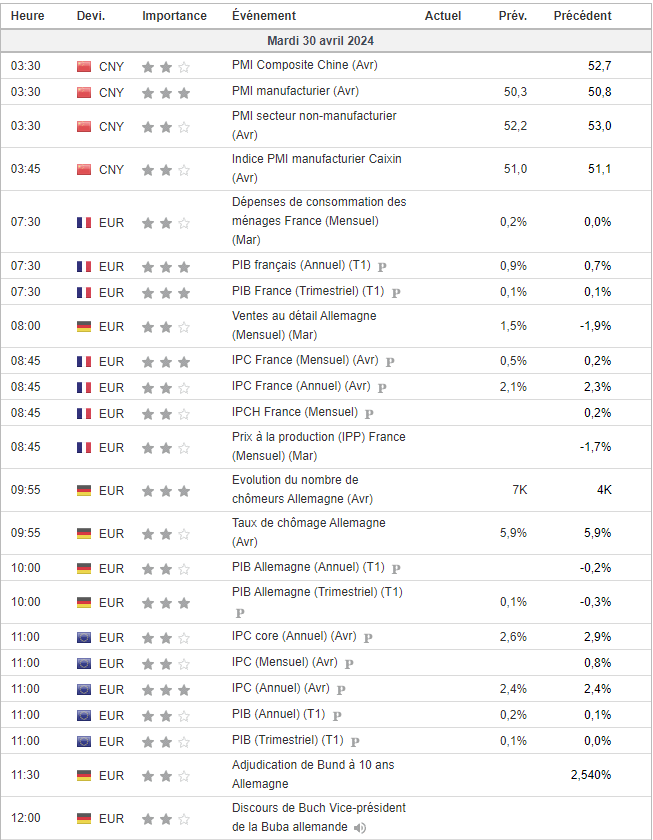Click the China flag in PMI Composite row
This screenshot has height=840, width=653.
tap(84, 66)
